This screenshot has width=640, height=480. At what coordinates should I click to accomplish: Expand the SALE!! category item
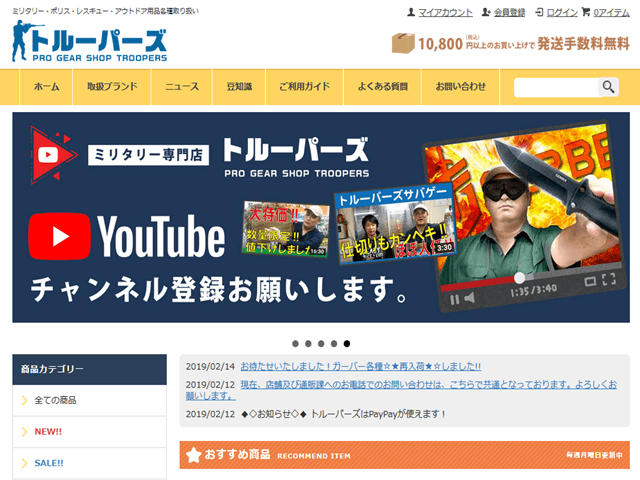89,463
